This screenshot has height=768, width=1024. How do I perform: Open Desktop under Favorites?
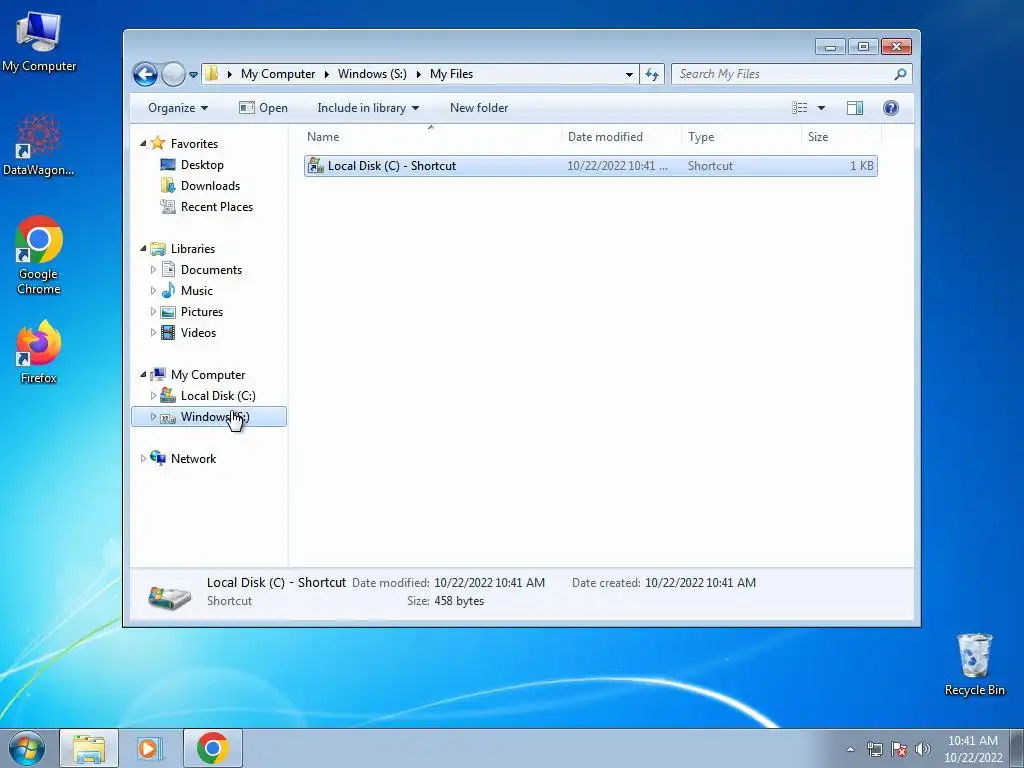202,165
